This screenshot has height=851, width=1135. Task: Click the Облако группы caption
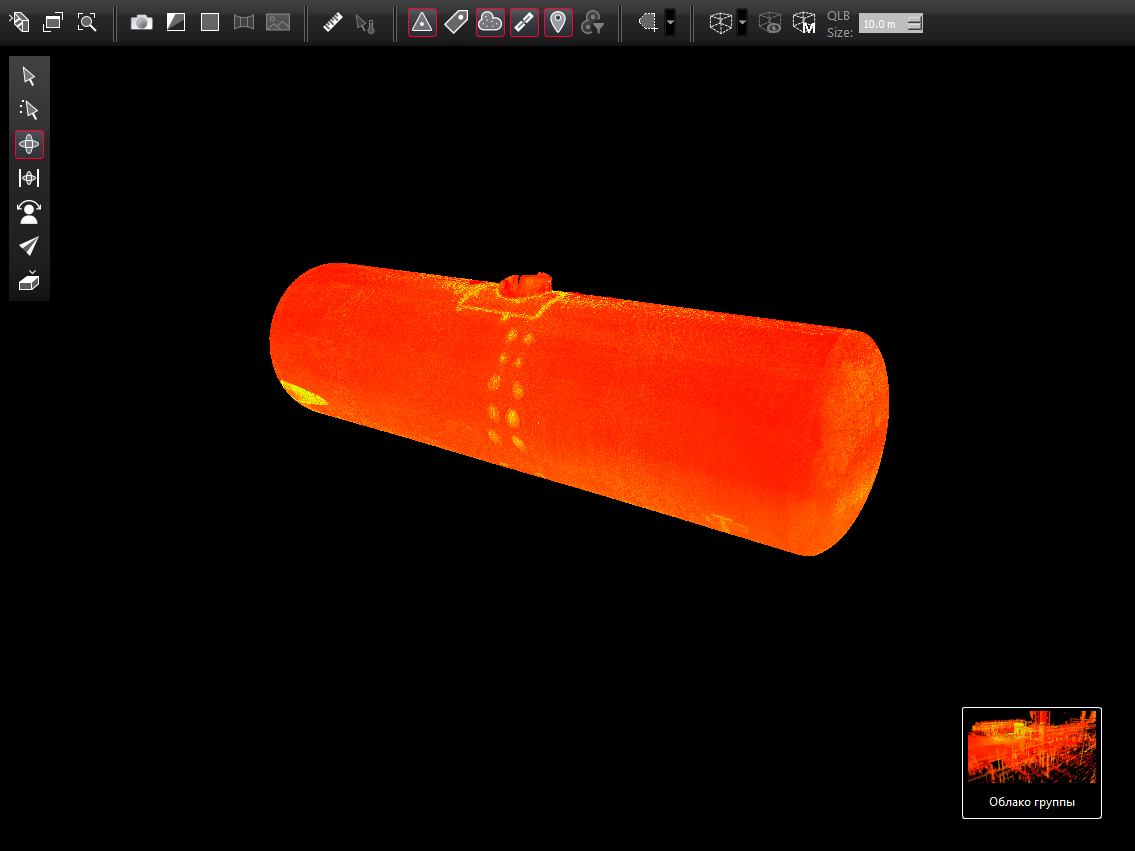[1031, 802]
